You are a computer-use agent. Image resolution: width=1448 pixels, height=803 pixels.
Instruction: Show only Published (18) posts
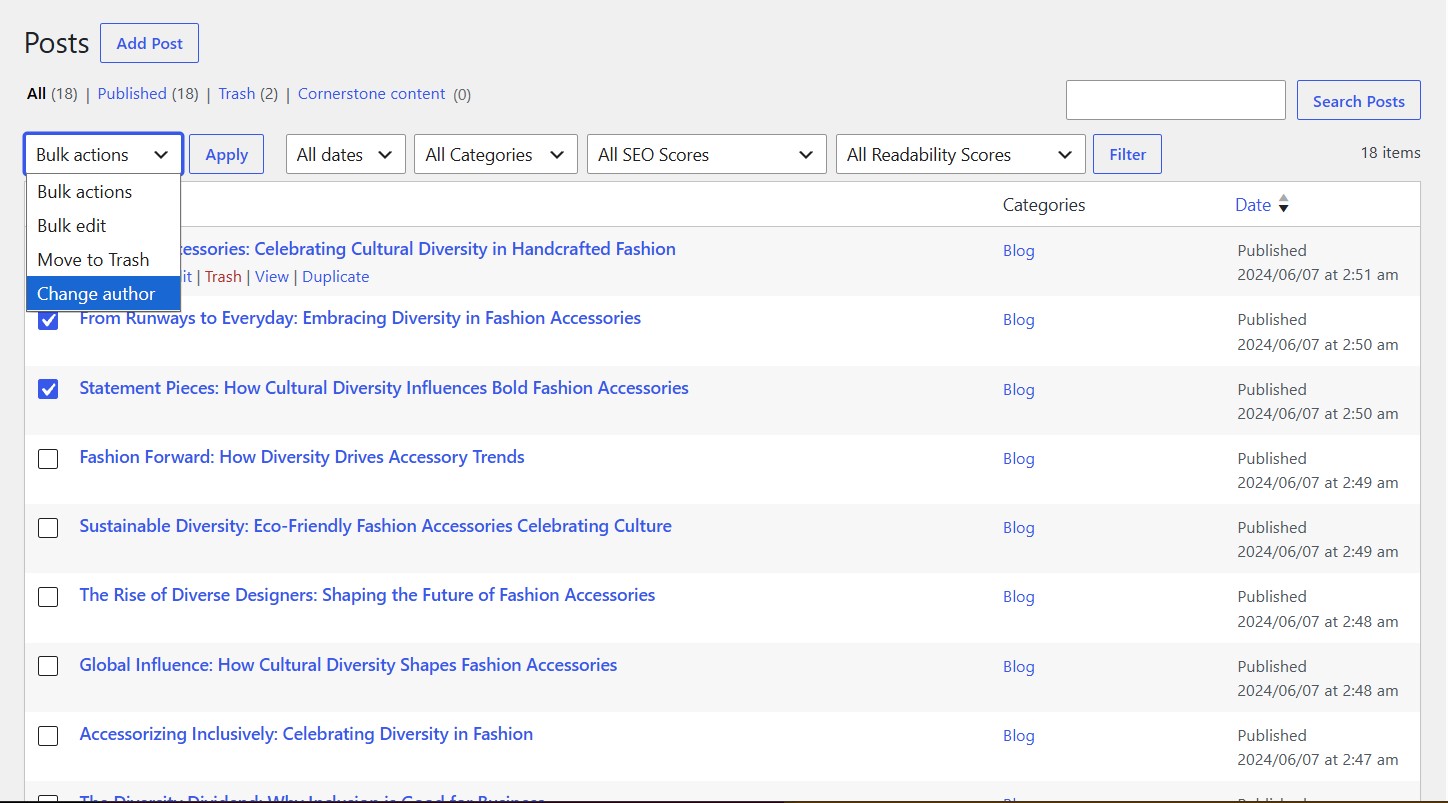[x=148, y=93]
